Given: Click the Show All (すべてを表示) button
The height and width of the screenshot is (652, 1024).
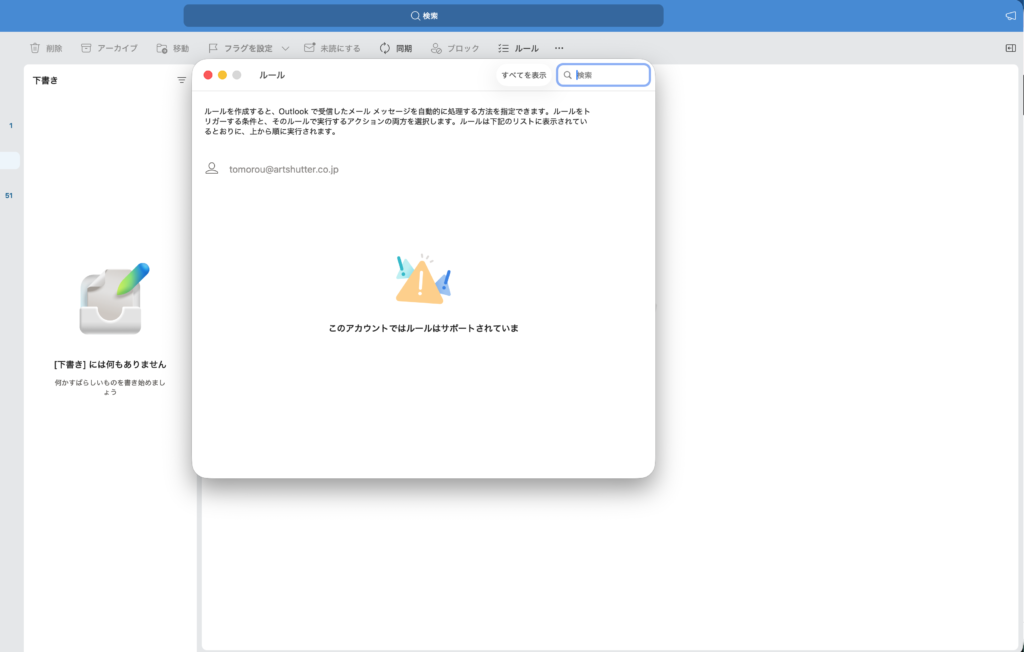Looking at the screenshot, I should (x=524, y=75).
